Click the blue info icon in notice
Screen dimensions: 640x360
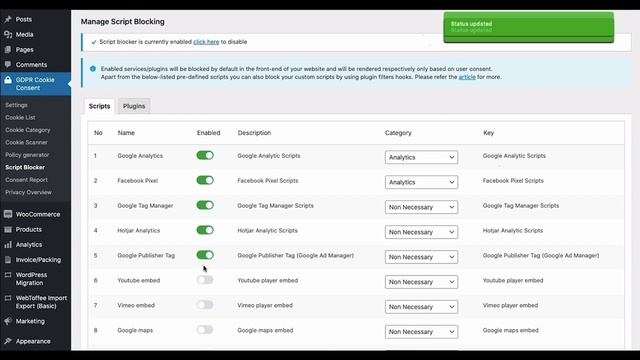[93, 69]
